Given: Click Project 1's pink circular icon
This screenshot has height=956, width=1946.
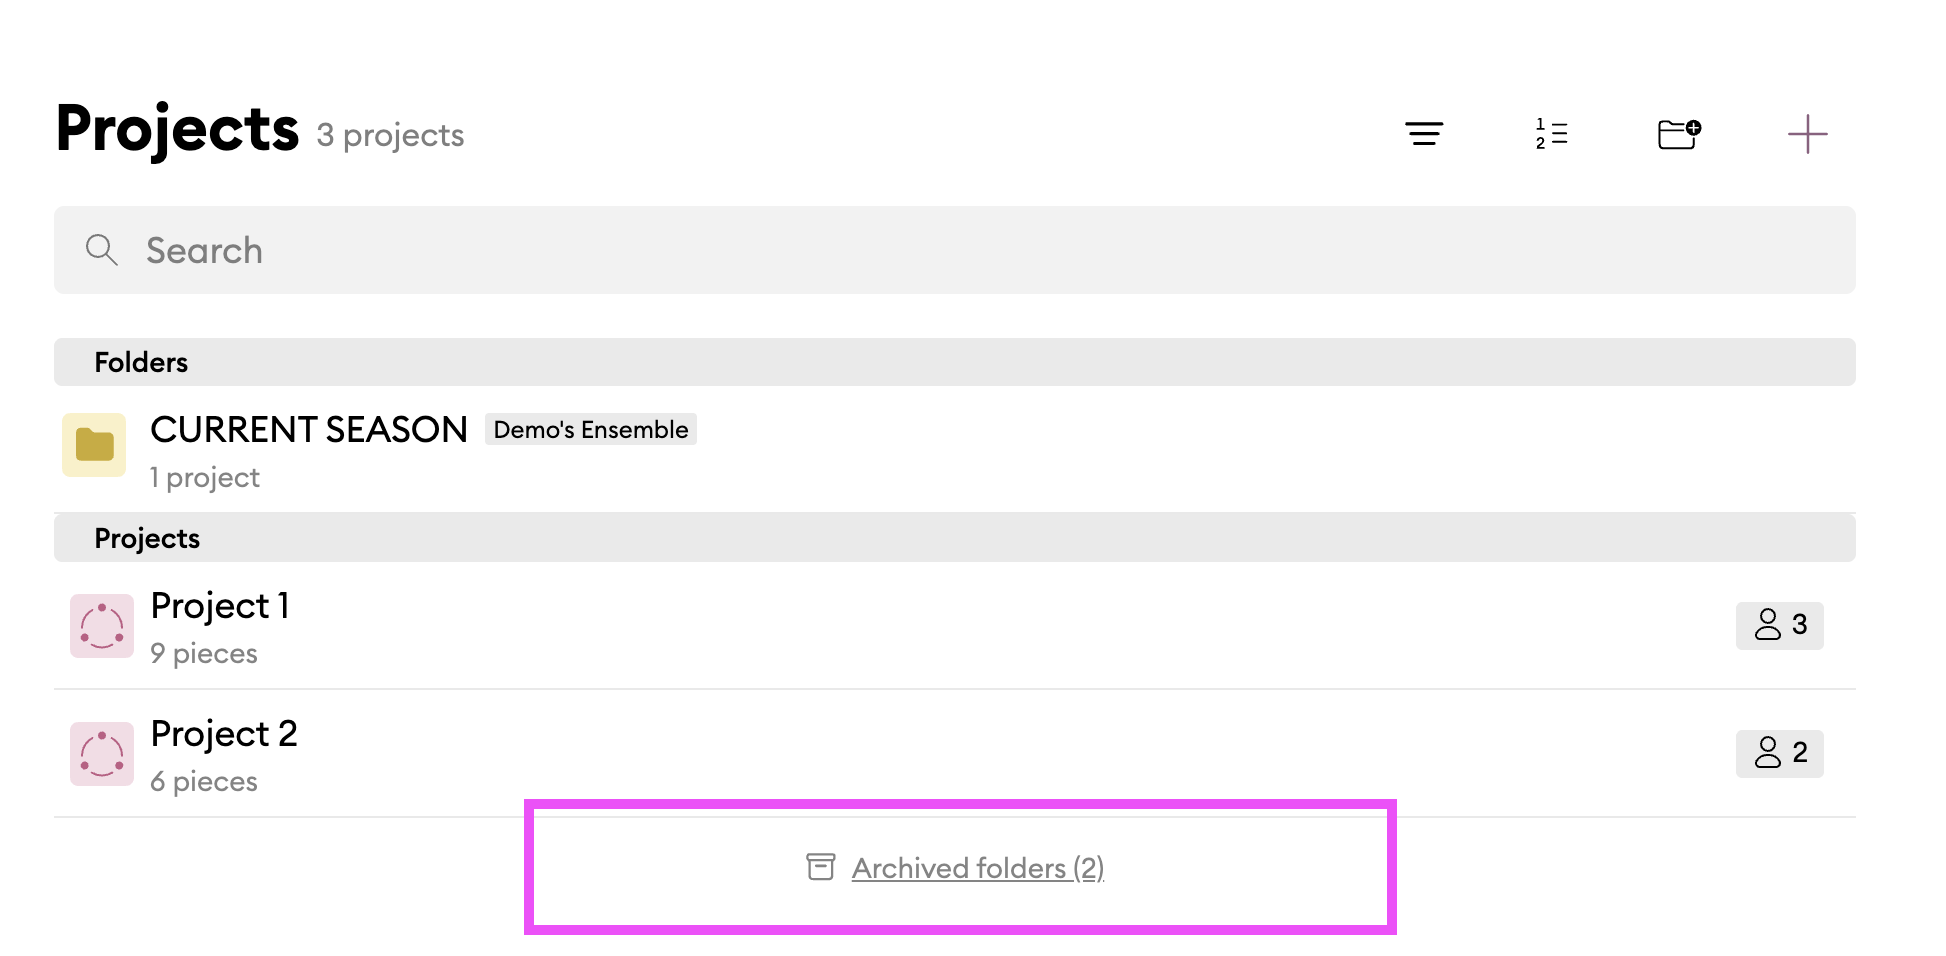Looking at the screenshot, I should [x=102, y=626].
